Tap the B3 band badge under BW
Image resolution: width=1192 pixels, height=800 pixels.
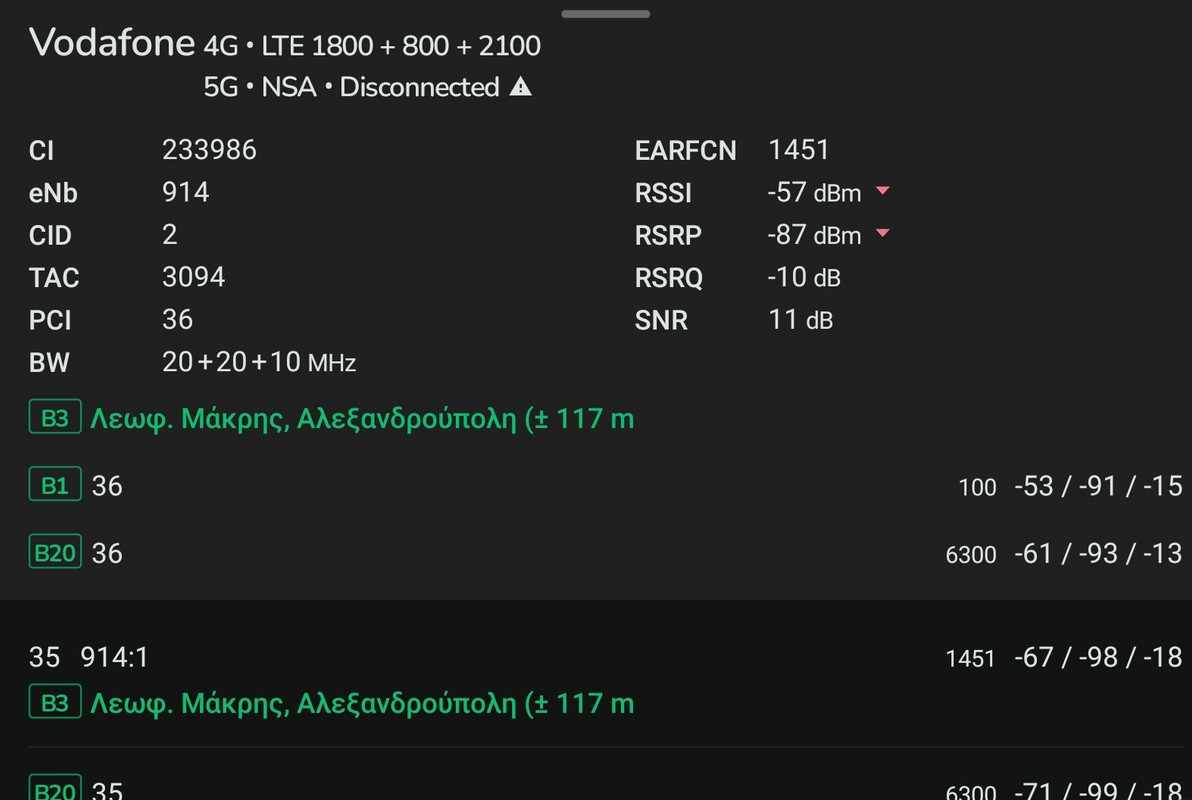[55, 417]
